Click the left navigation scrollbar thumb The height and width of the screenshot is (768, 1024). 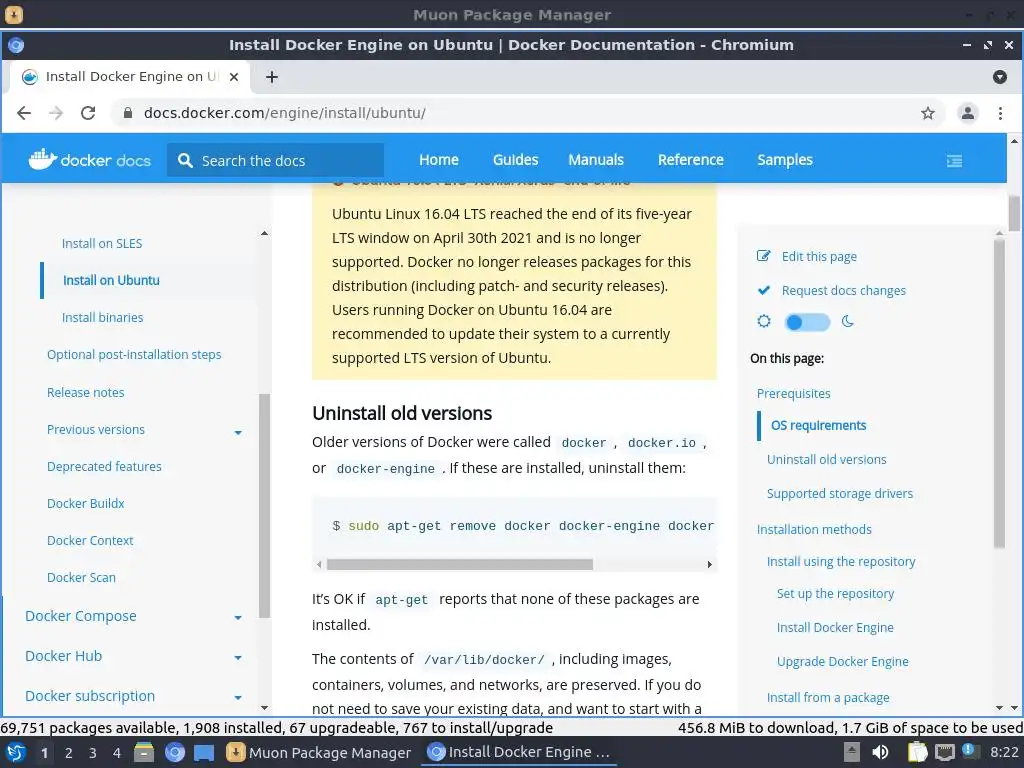pos(264,505)
